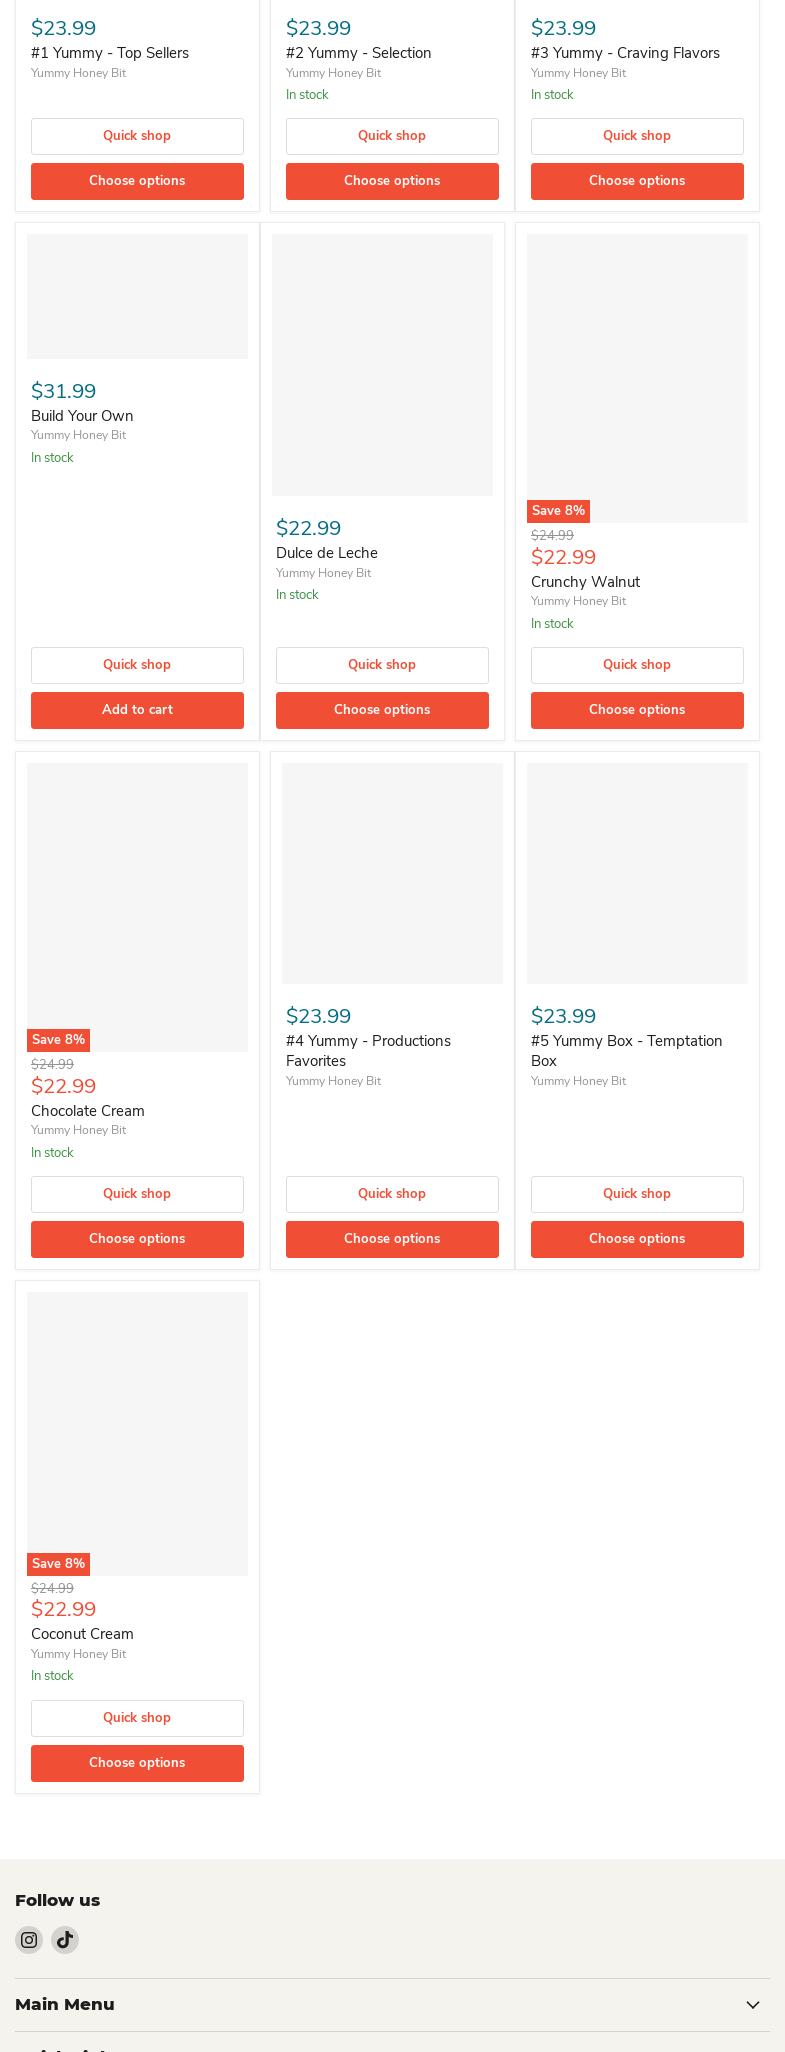Quick shop #3 Yummy - Craving Flavors
Image resolution: width=785 pixels, height=2052 pixels.
[637, 136]
